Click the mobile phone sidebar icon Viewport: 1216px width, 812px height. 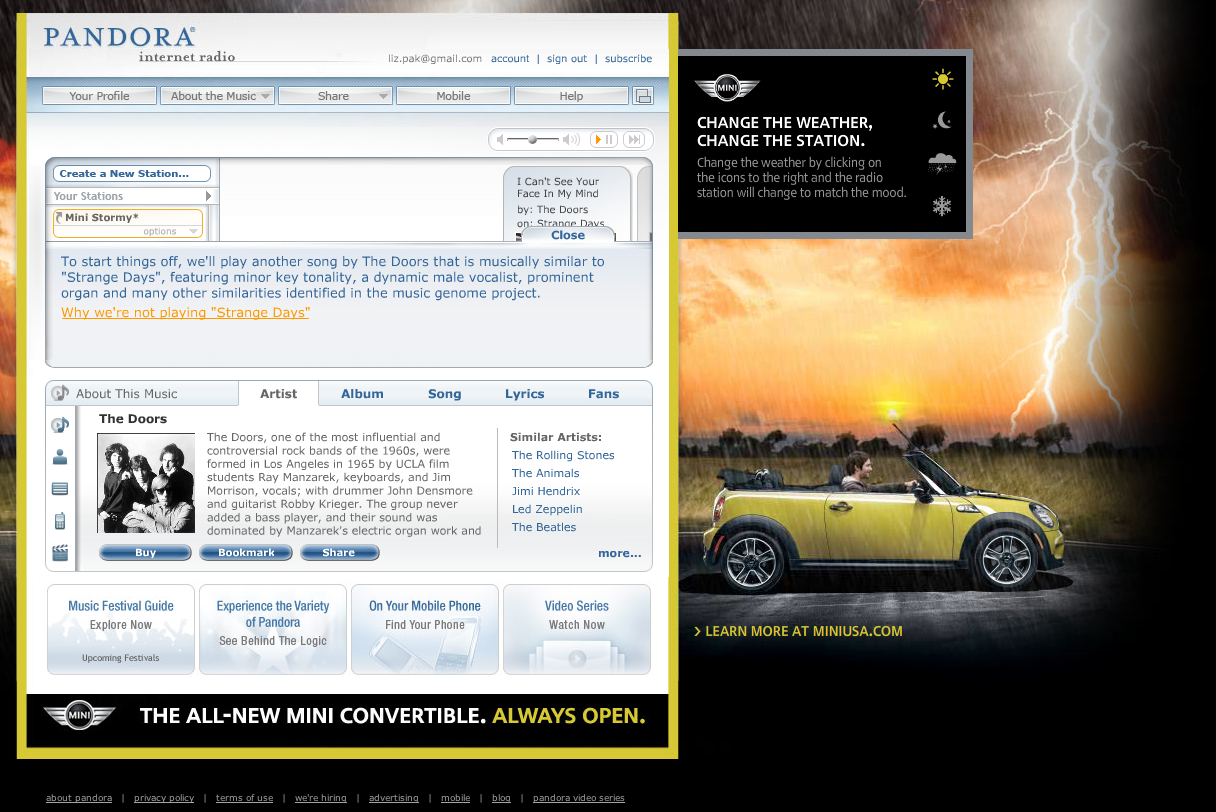[60, 520]
